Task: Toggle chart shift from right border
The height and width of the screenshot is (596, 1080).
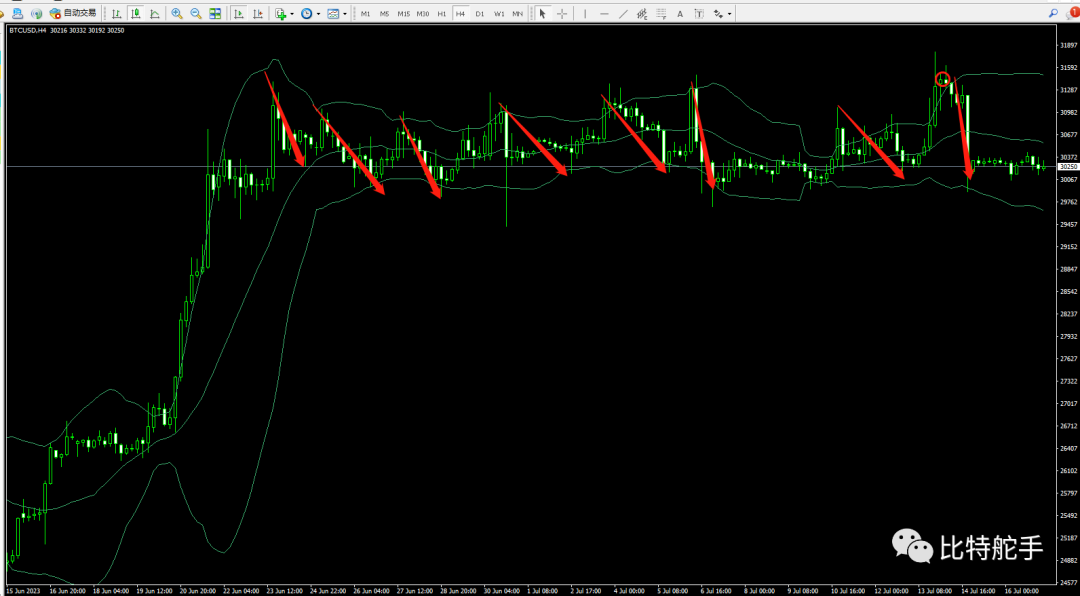Action: click(x=257, y=13)
